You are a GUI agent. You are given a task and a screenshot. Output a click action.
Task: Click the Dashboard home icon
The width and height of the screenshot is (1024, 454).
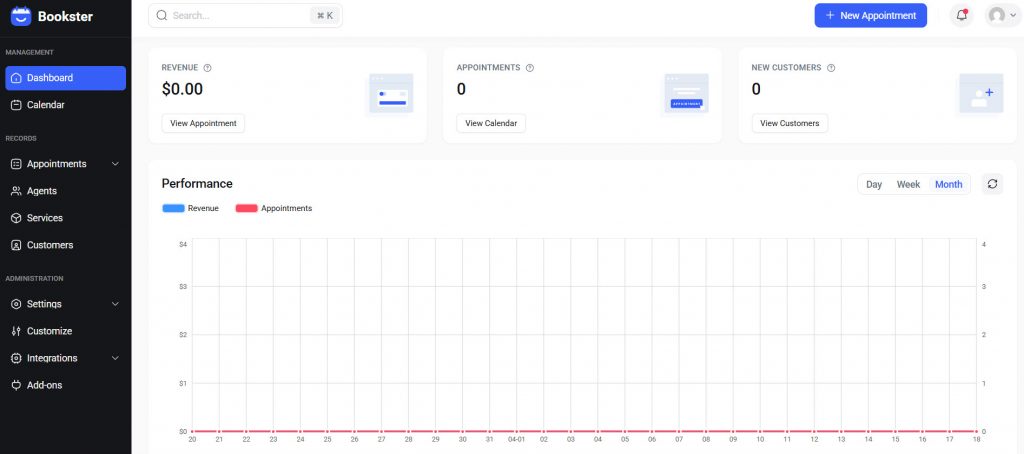point(16,78)
